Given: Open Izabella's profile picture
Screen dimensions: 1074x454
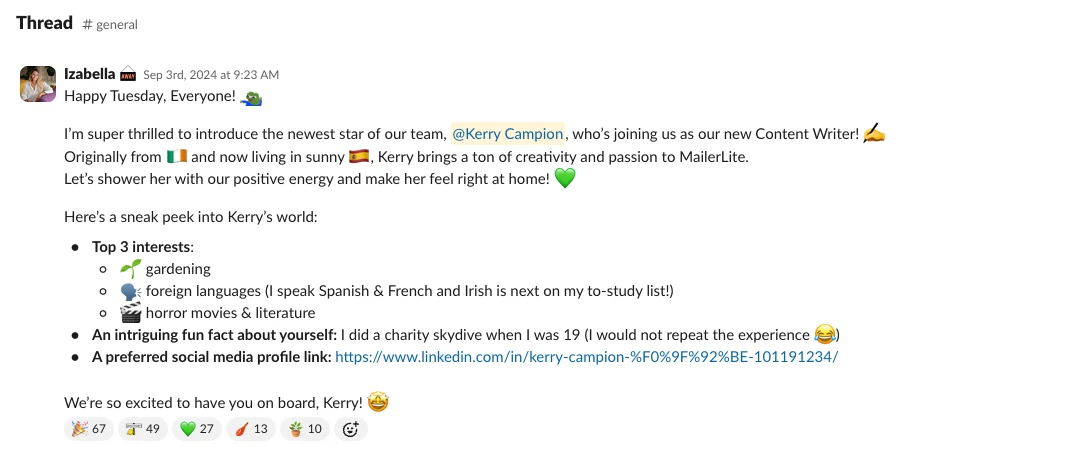Looking at the screenshot, I should pos(38,84).
